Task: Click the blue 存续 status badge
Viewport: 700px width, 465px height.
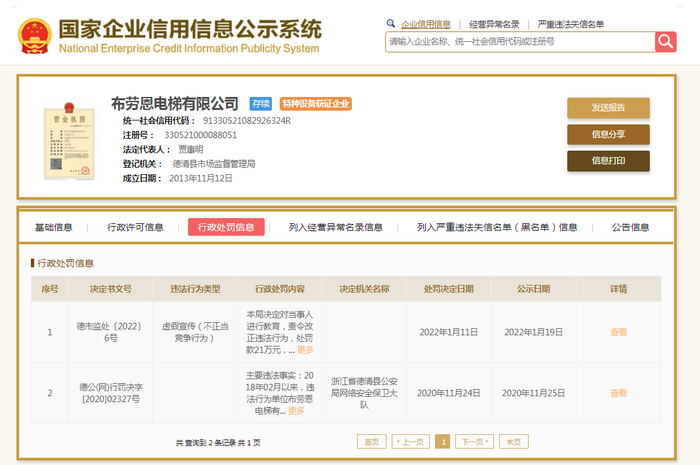Action: click(x=261, y=103)
